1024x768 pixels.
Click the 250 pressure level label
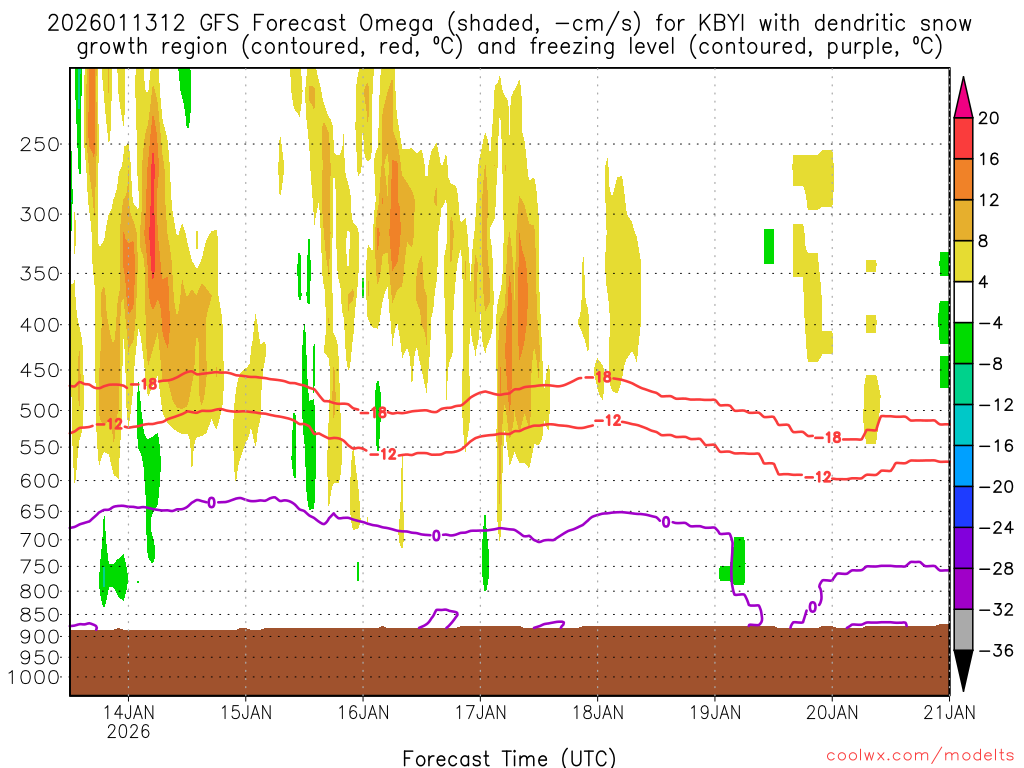click(40, 144)
